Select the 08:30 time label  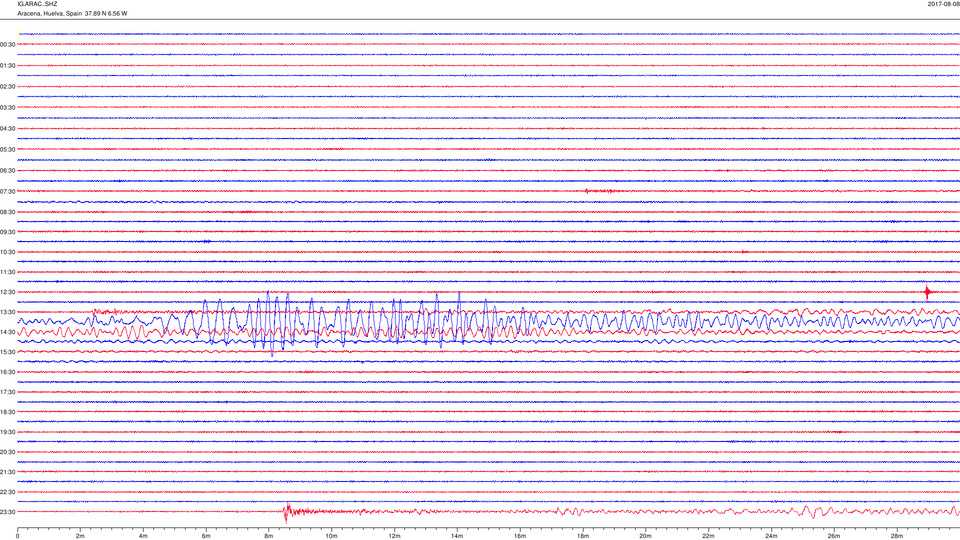pos(7,212)
